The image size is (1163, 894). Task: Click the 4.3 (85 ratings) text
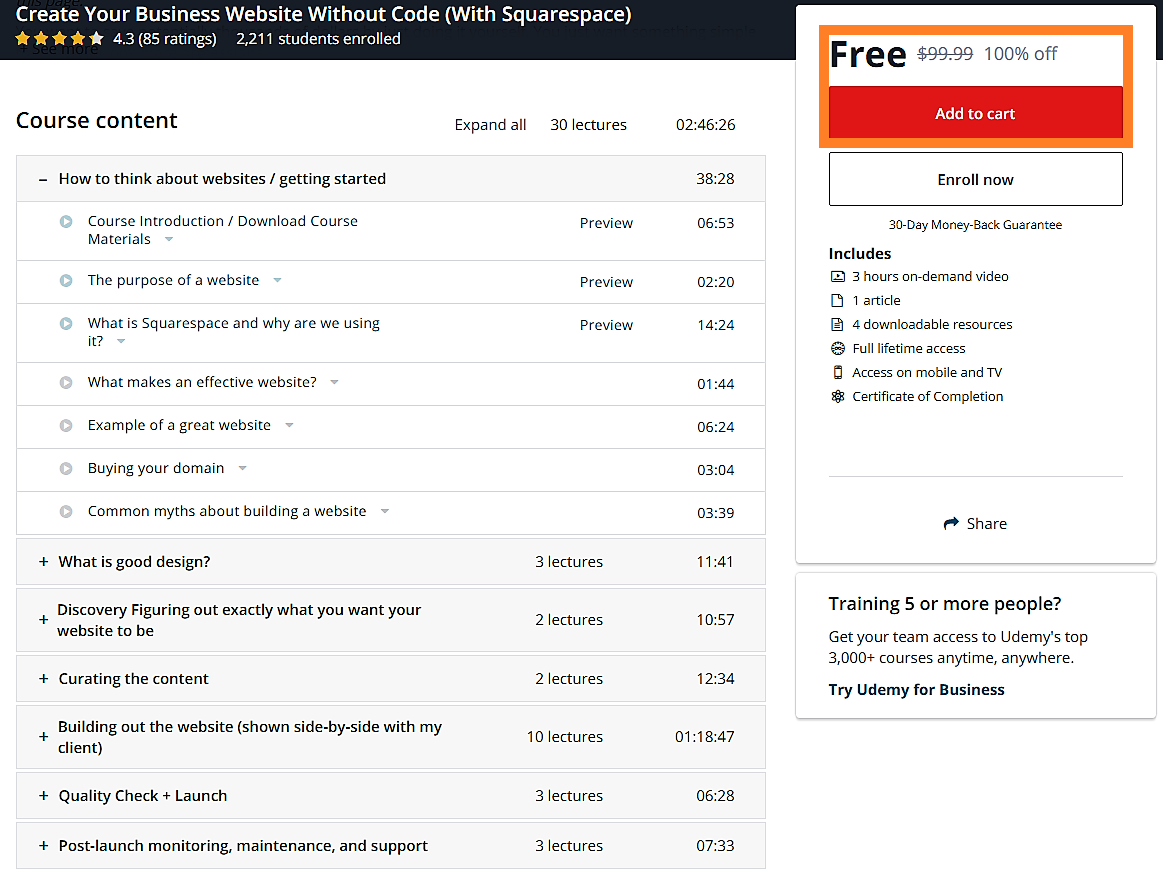click(x=165, y=39)
